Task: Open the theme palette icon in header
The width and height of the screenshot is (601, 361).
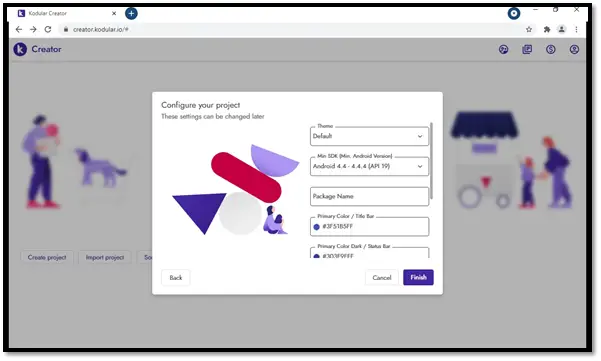Action: pyautogui.click(x=504, y=49)
